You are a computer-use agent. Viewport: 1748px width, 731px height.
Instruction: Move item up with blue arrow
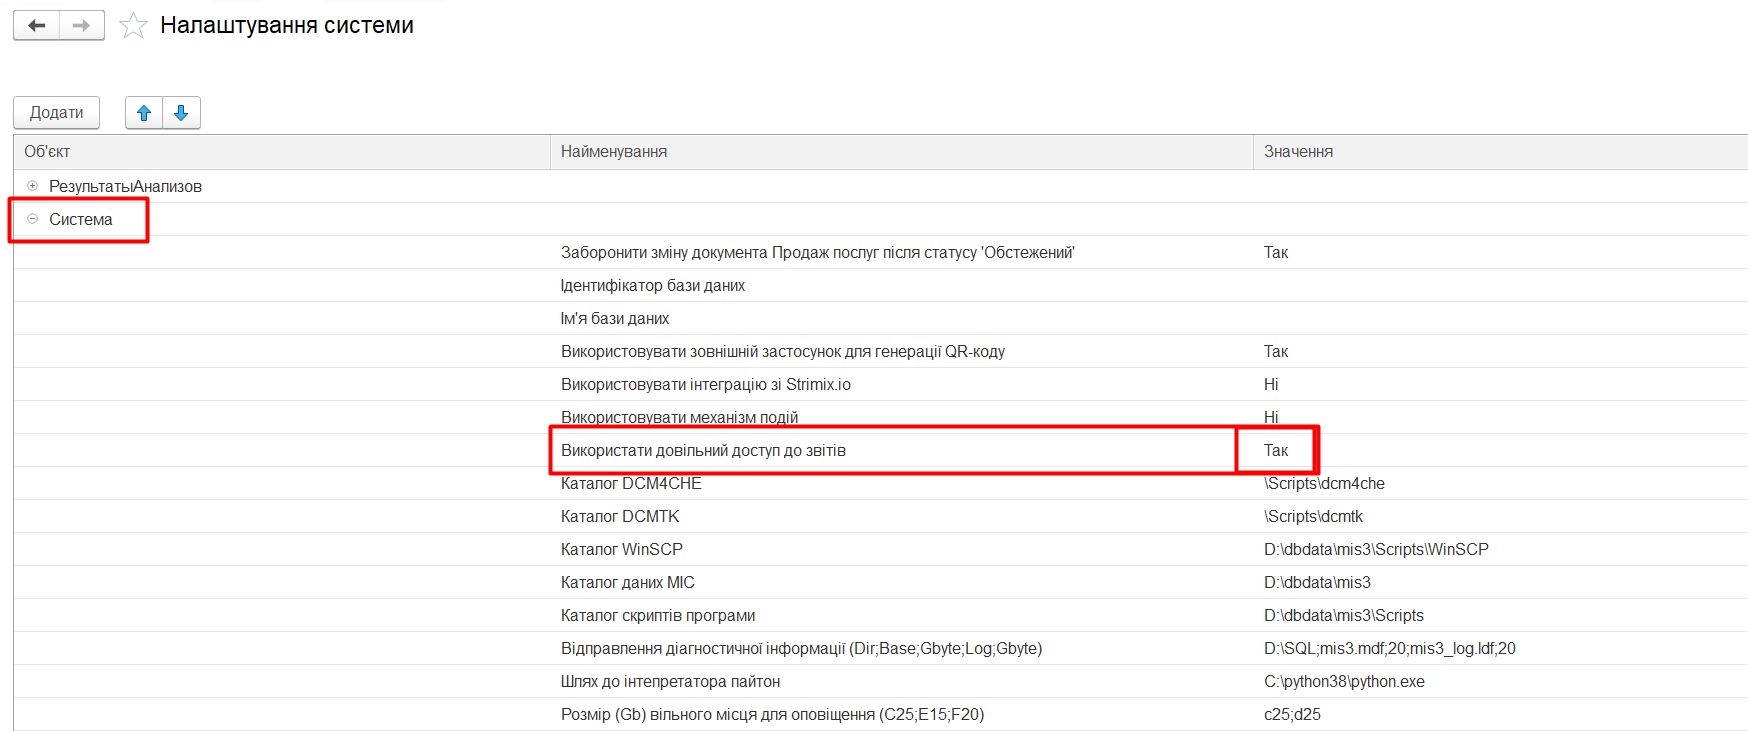click(x=144, y=113)
